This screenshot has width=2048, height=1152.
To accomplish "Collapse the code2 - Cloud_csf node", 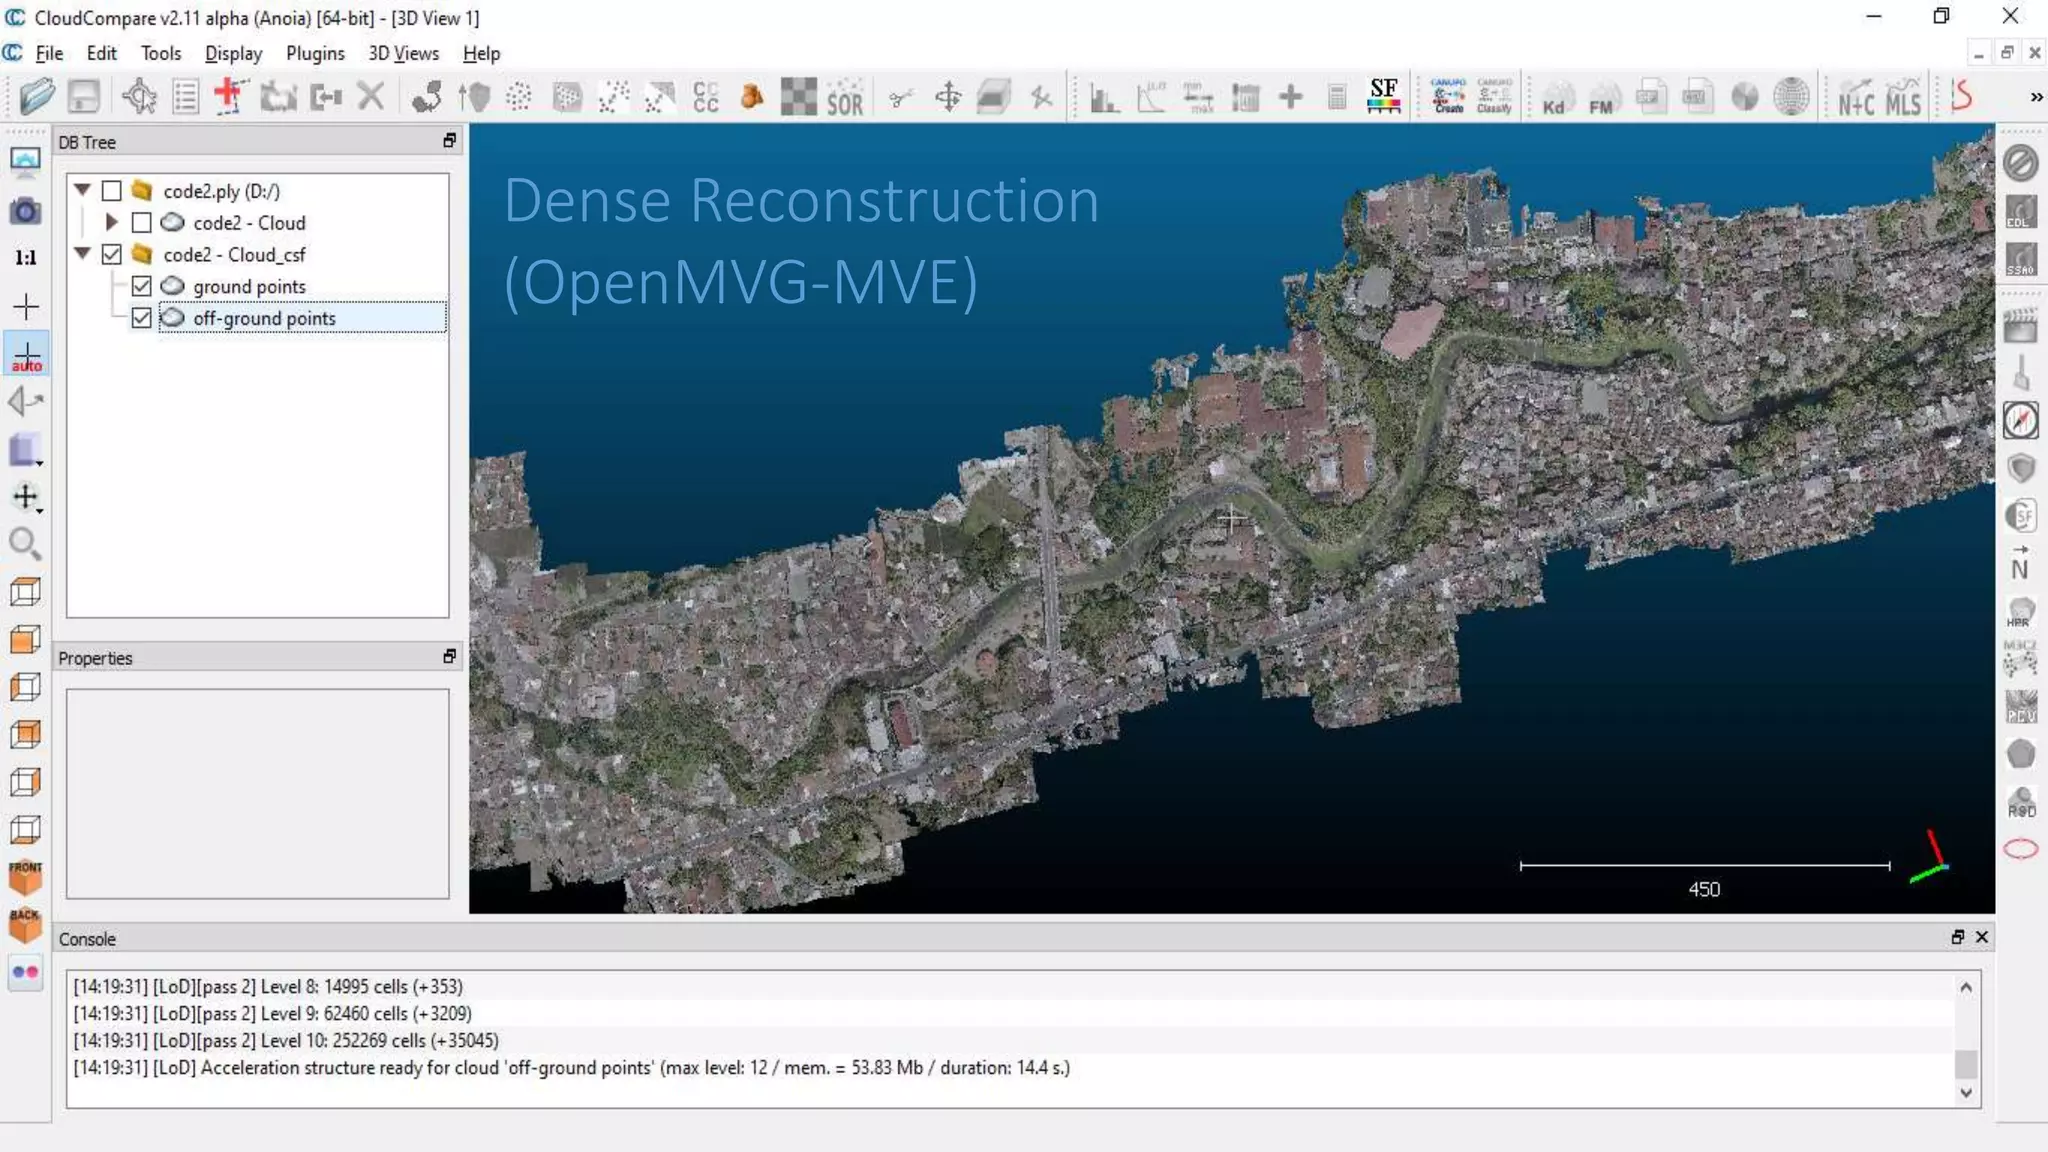I will [83, 254].
